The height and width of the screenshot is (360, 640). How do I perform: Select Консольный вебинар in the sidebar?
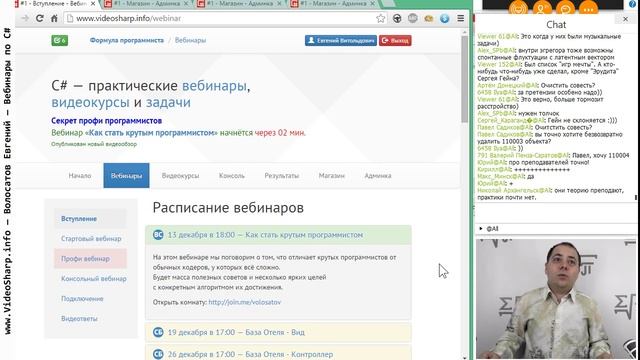pos(90,279)
